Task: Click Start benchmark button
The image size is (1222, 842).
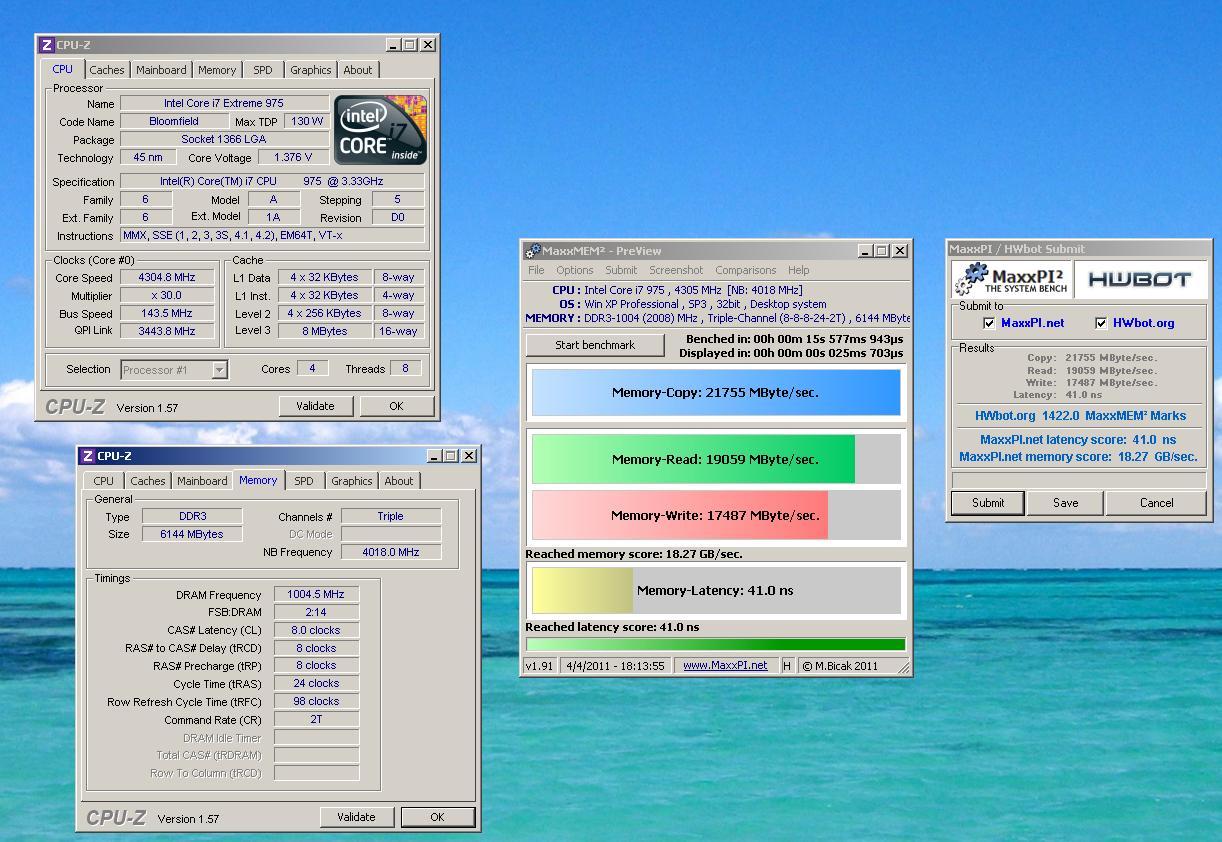Action: point(595,345)
